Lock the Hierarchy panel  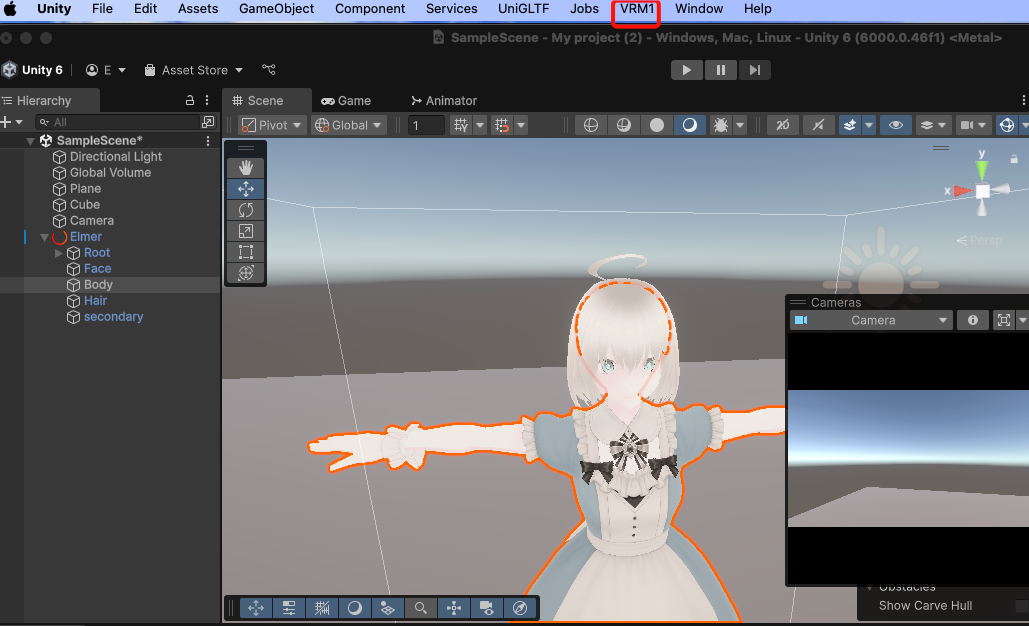coord(190,100)
